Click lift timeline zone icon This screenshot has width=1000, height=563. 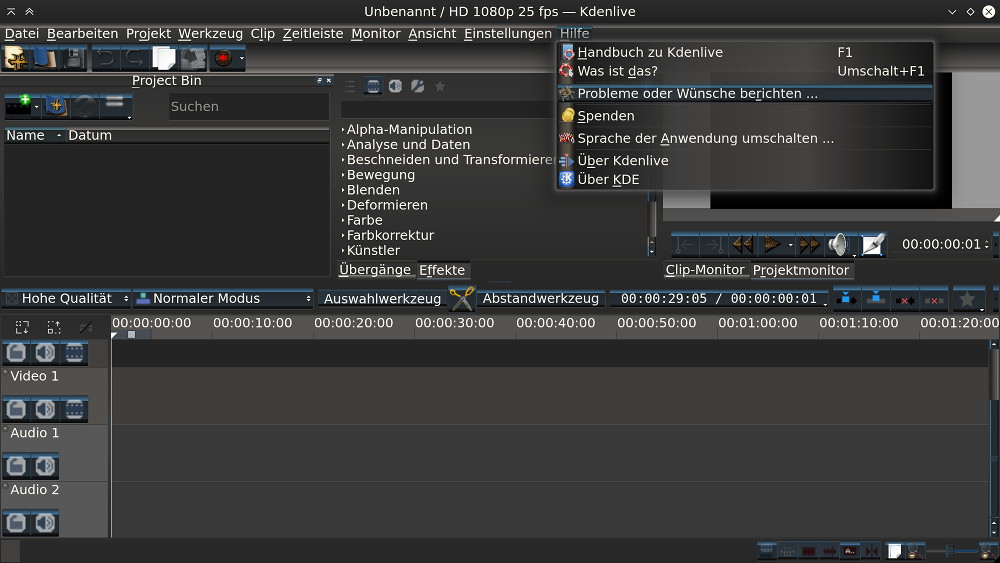pos(934,298)
